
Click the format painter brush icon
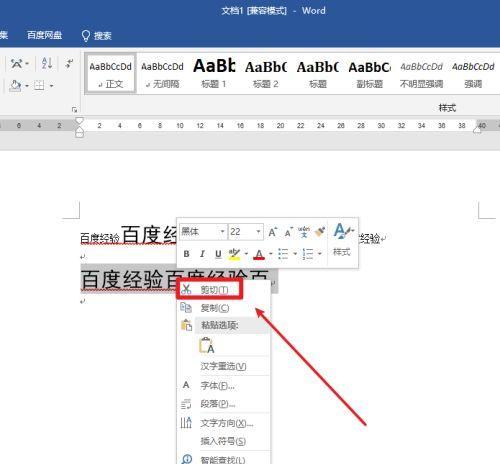click(x=320, y=232)
